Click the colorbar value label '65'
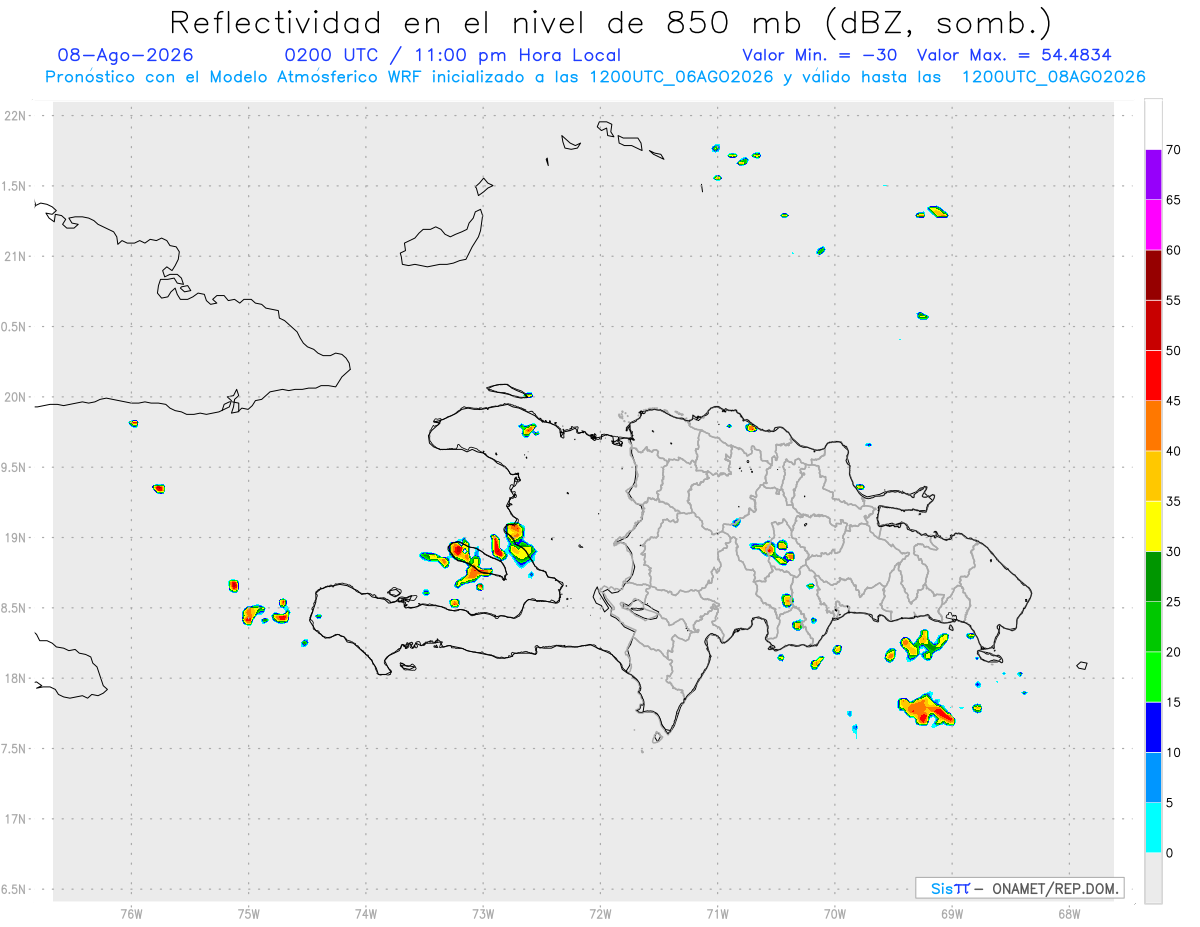The image size is (1200, 927). (1174, 200)
